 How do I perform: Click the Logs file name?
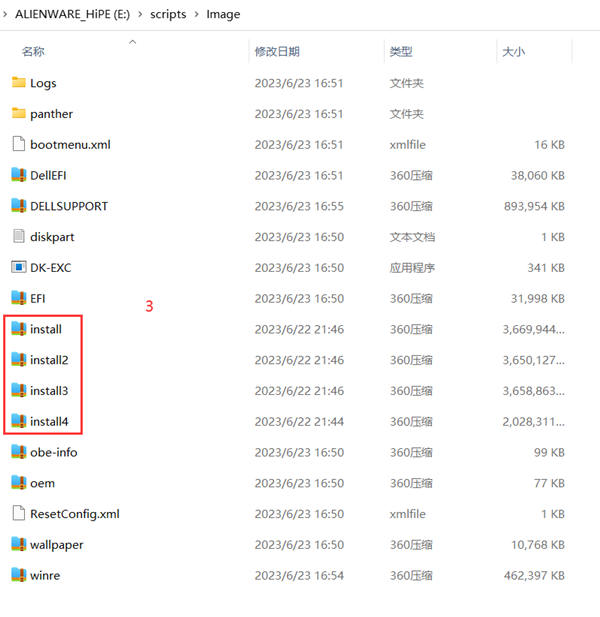coord(43,83)
